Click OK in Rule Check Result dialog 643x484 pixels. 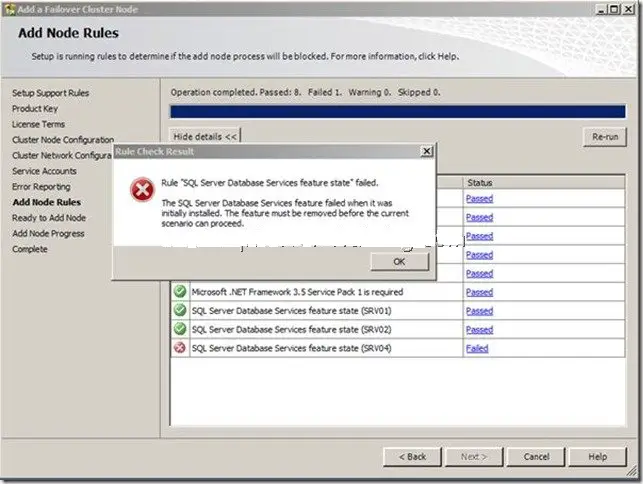(398, 261)
